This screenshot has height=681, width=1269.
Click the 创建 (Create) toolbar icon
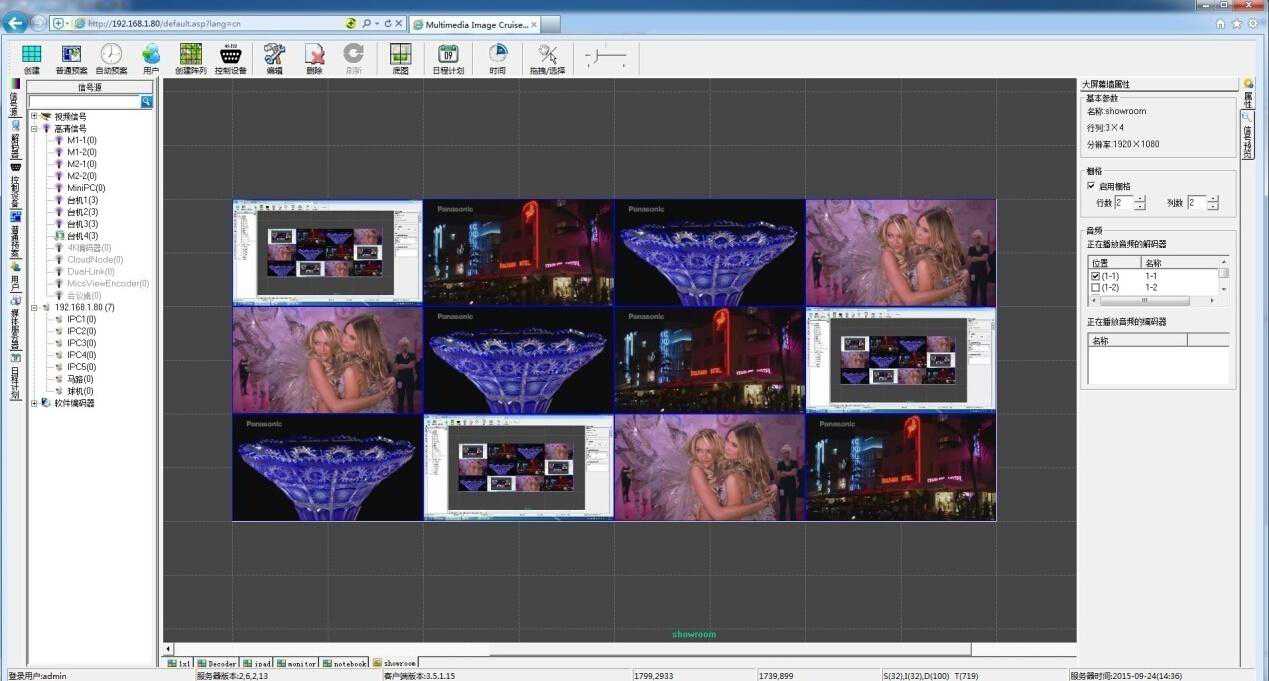31,55
